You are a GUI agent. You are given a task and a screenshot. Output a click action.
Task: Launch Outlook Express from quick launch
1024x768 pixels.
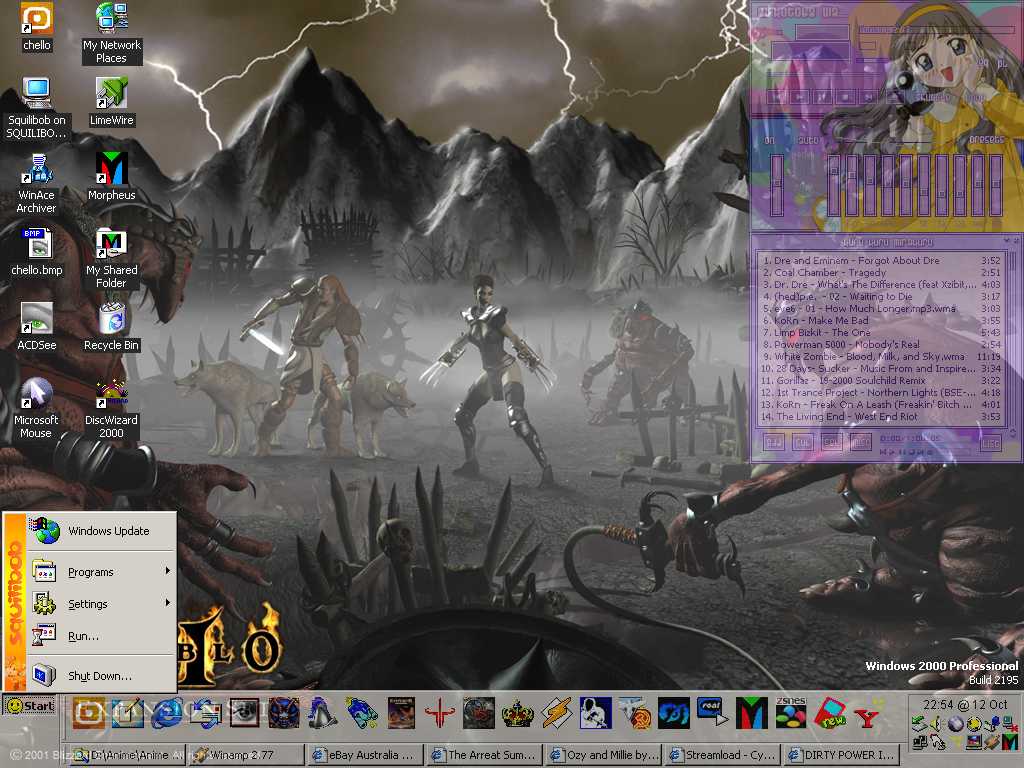[206, 712]
